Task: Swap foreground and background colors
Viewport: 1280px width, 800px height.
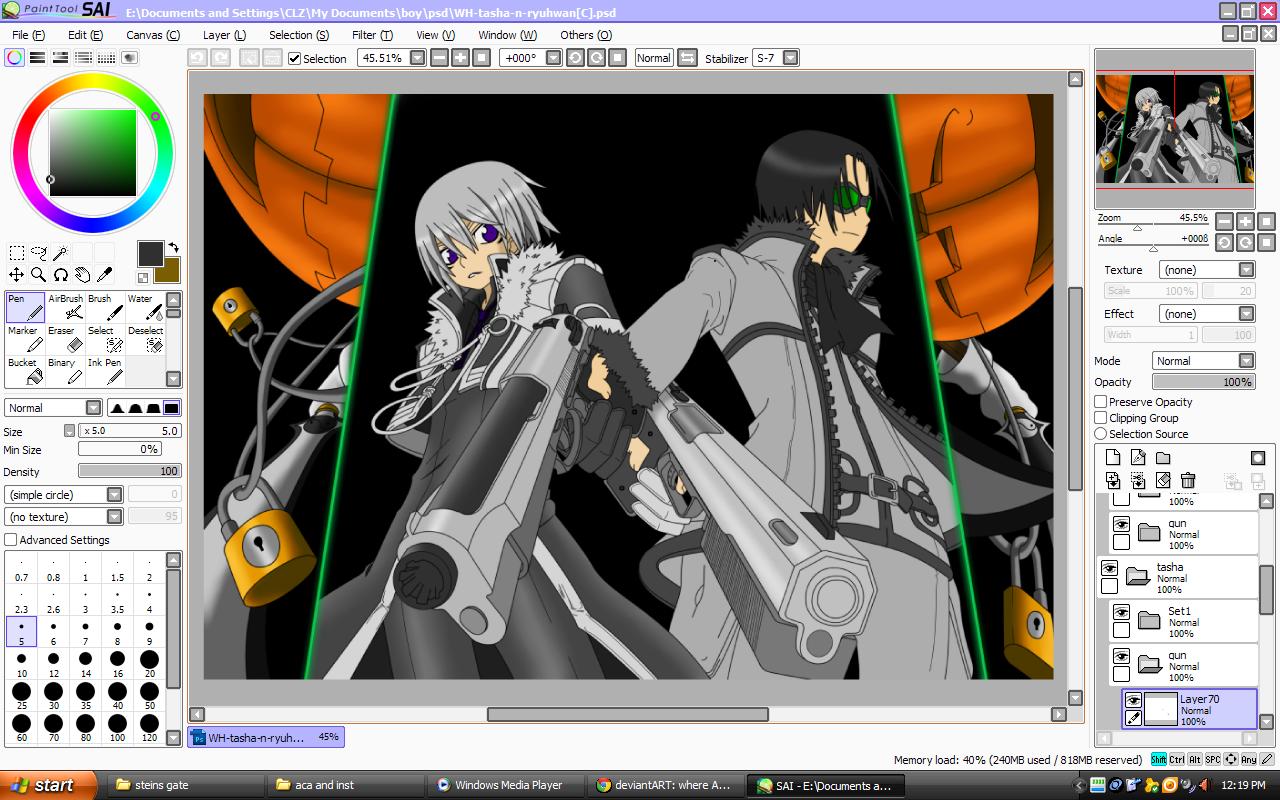Action: (173, 247)
